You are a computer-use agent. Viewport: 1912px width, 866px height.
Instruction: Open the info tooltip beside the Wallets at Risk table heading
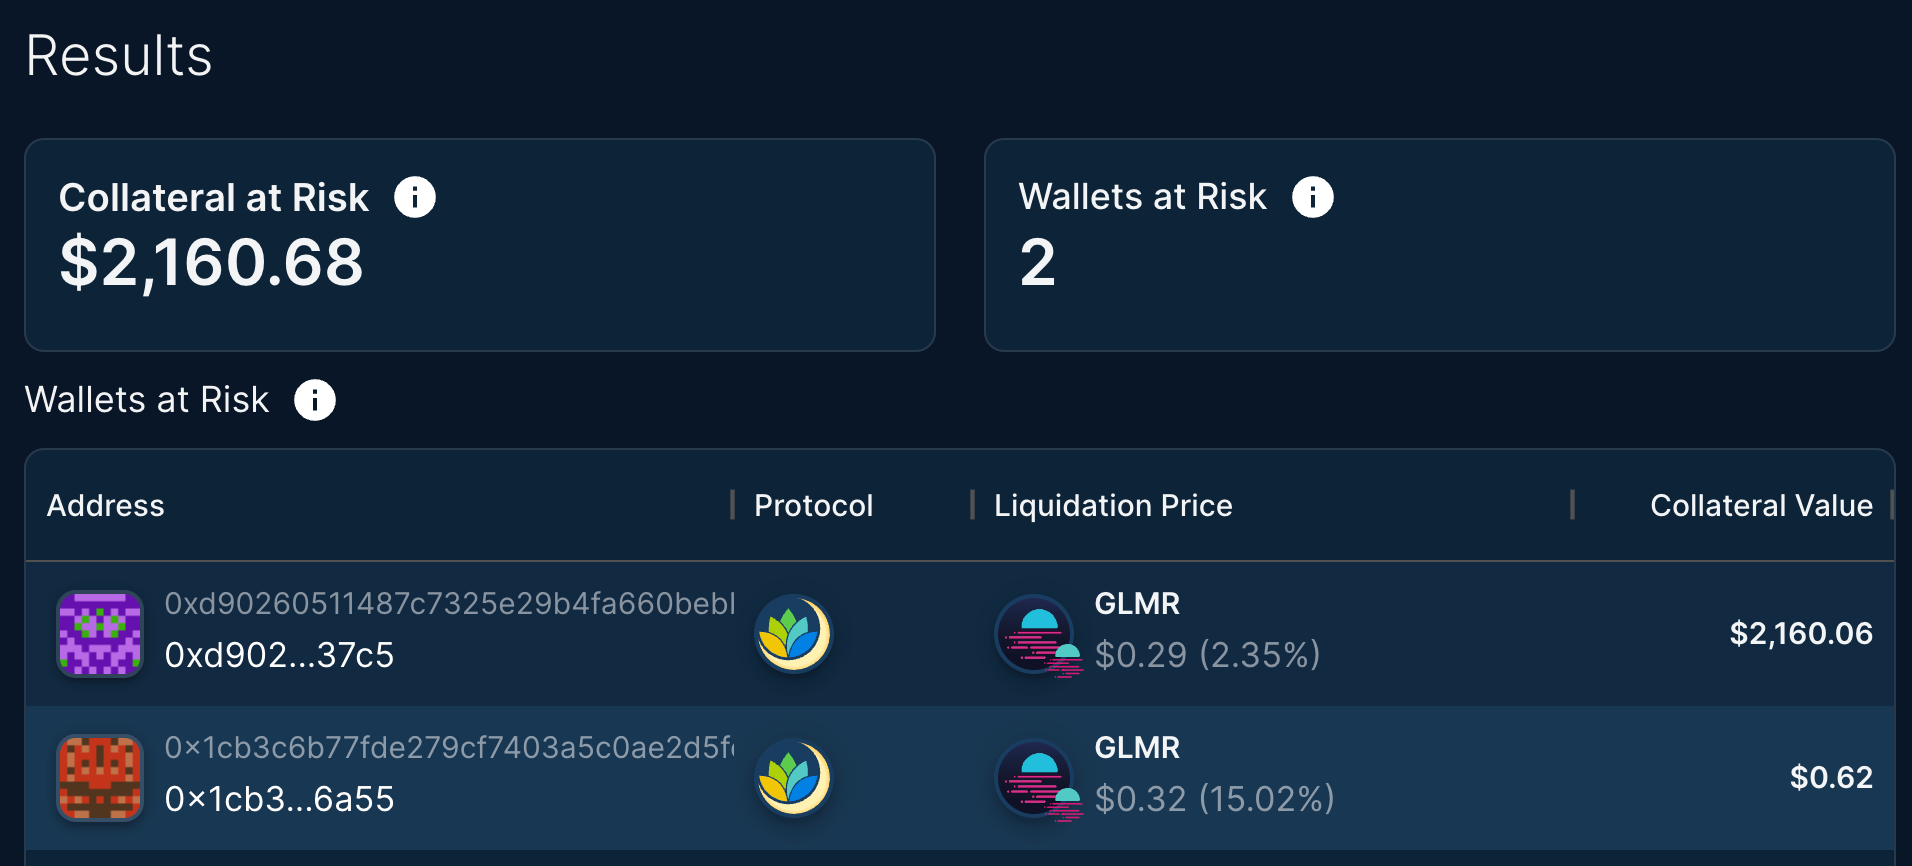(315, 400)
